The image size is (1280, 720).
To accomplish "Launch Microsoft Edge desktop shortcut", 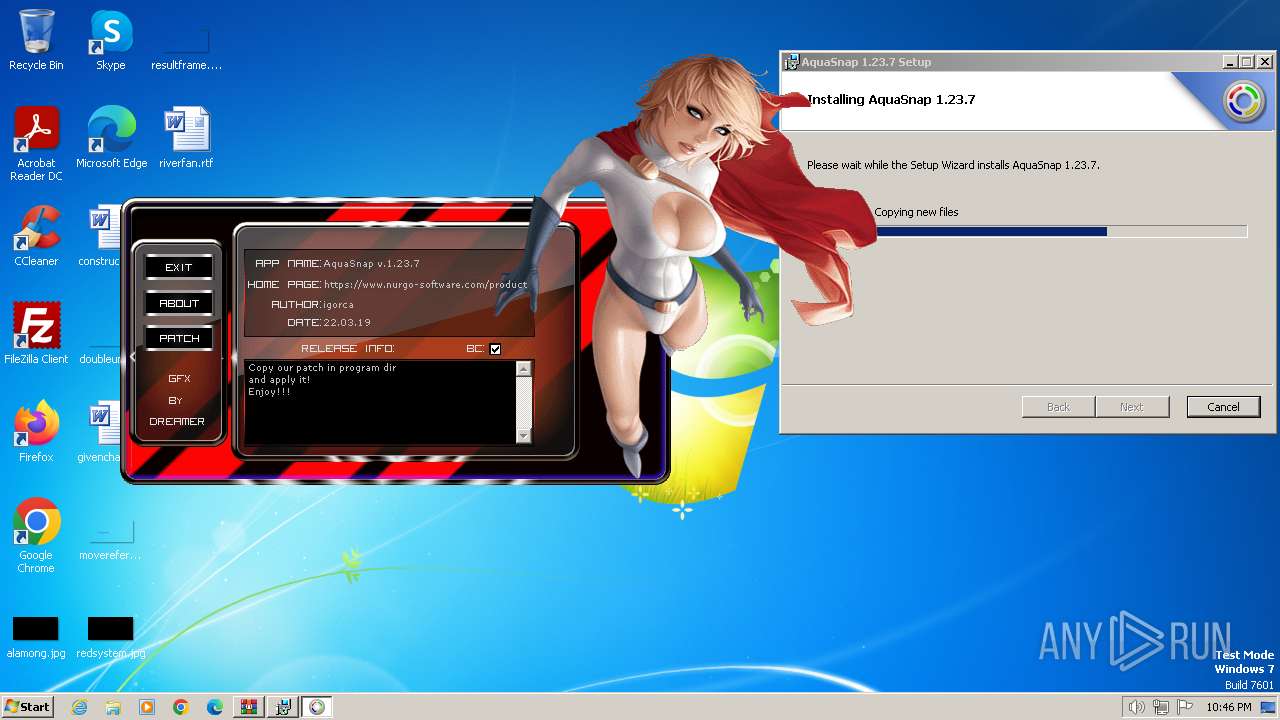I will coord(111,138).
